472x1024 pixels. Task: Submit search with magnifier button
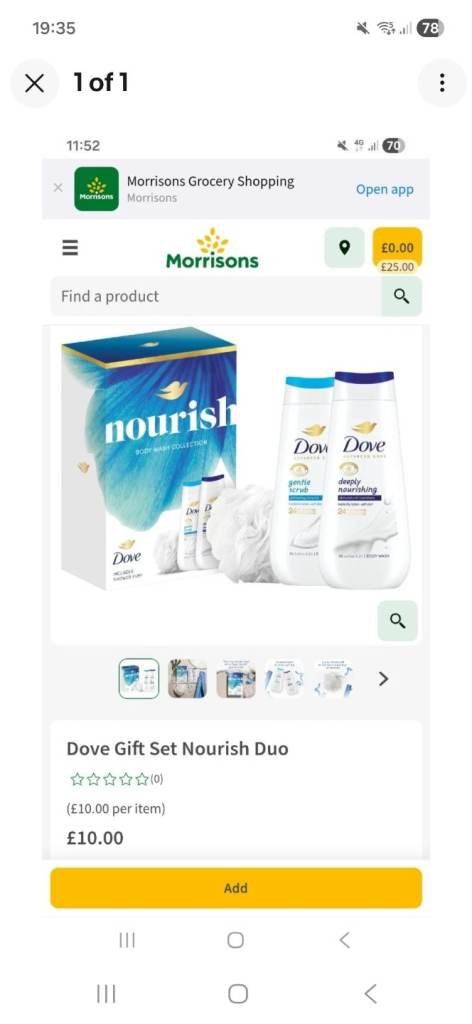[401, 296]
